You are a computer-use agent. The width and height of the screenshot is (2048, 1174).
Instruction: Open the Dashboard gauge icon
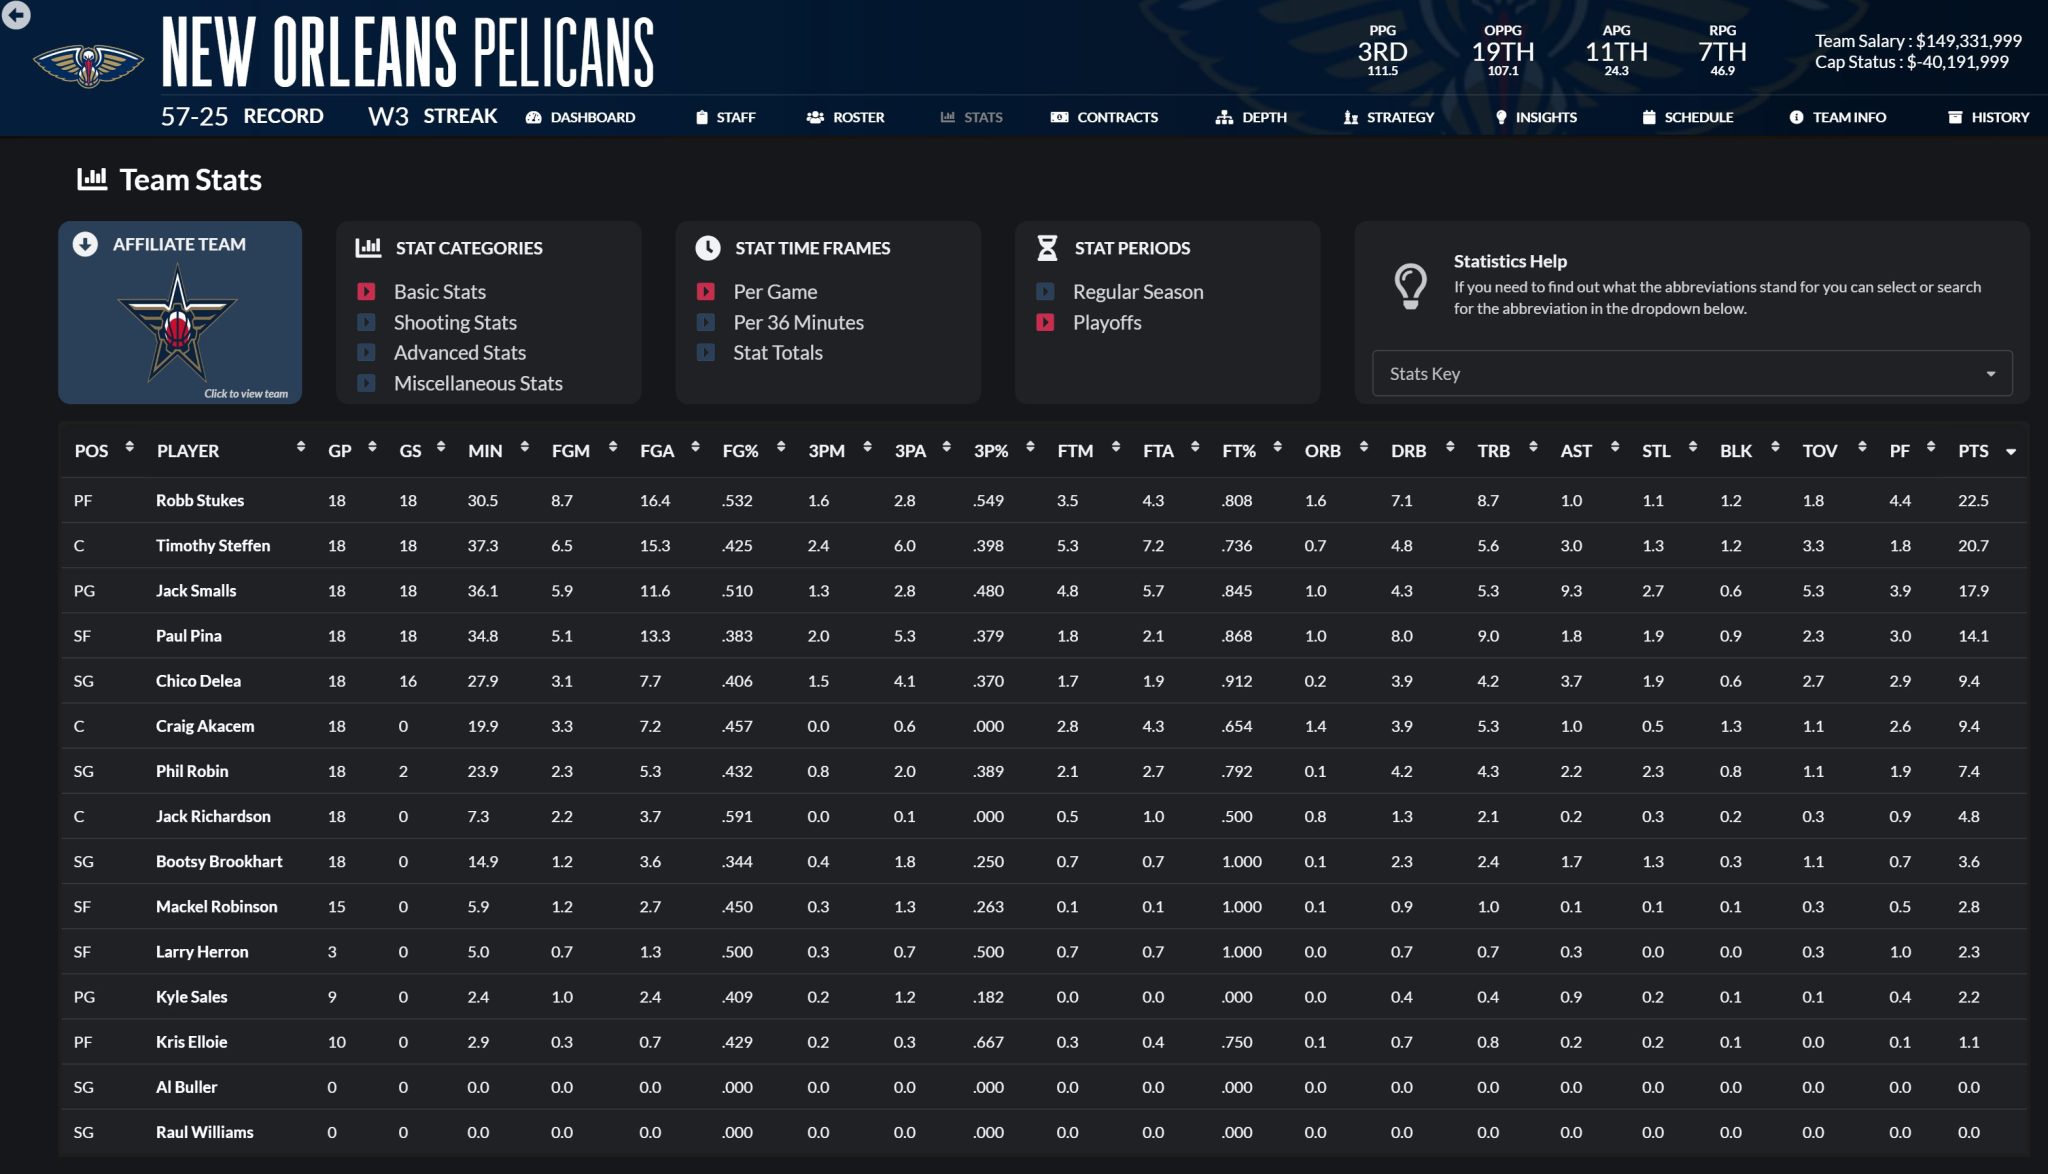[x=533, y=118]
